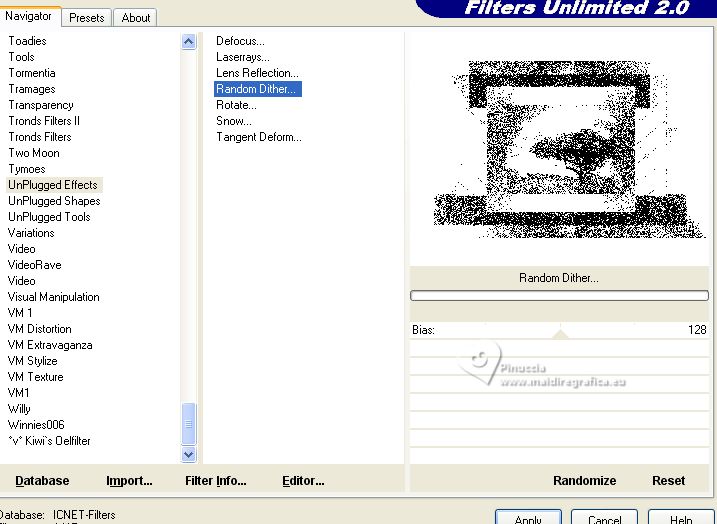Open the Help button
The width and height of the screenshot is (717, 524).
681,517
